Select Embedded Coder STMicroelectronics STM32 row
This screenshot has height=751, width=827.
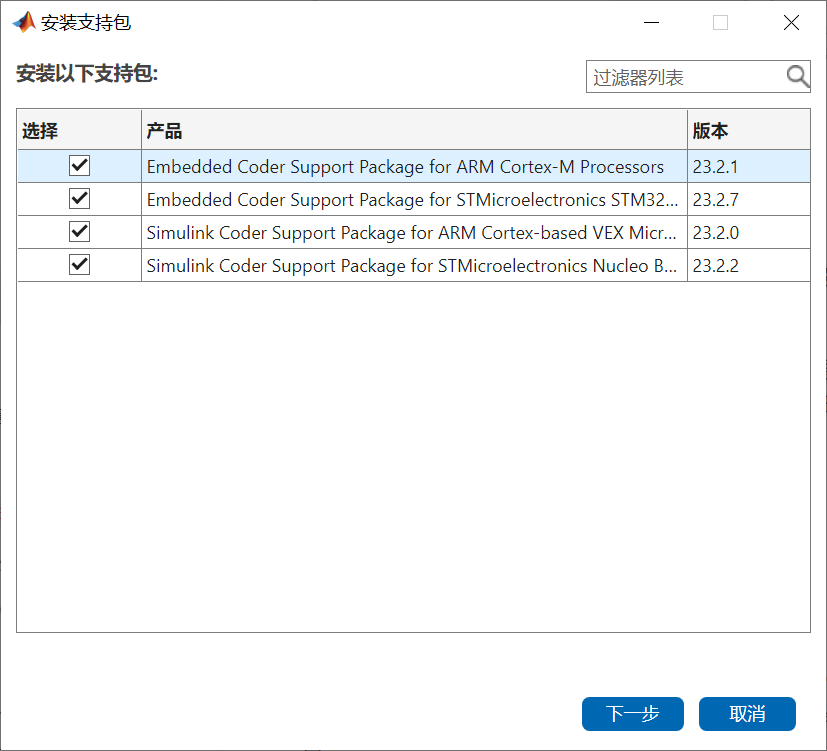(414, 199)
